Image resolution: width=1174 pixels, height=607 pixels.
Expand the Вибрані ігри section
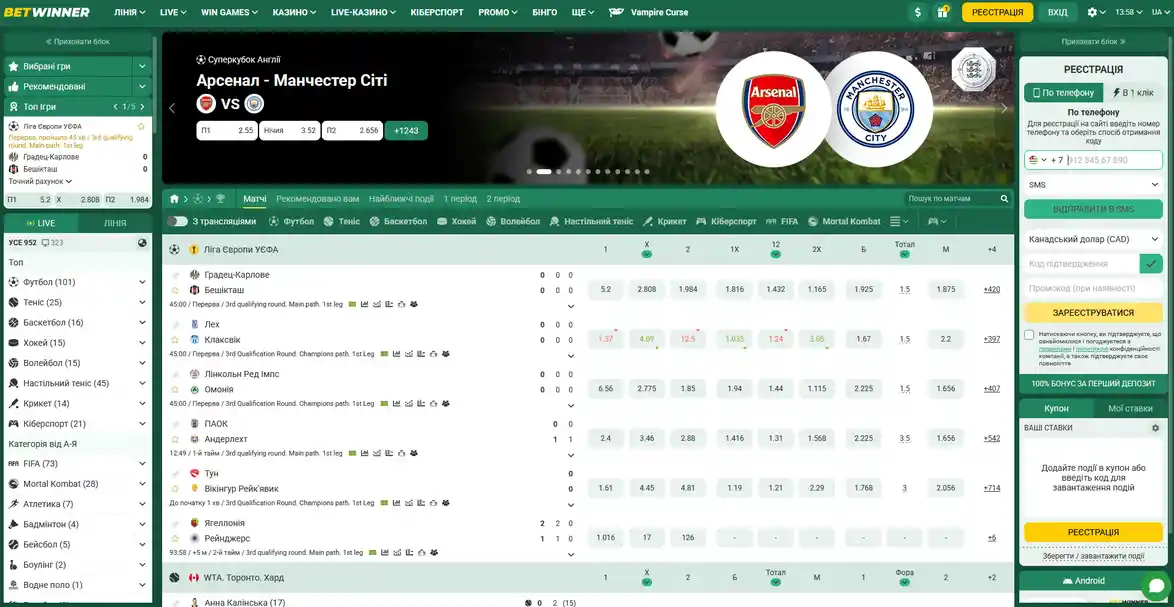click(142, 66)
